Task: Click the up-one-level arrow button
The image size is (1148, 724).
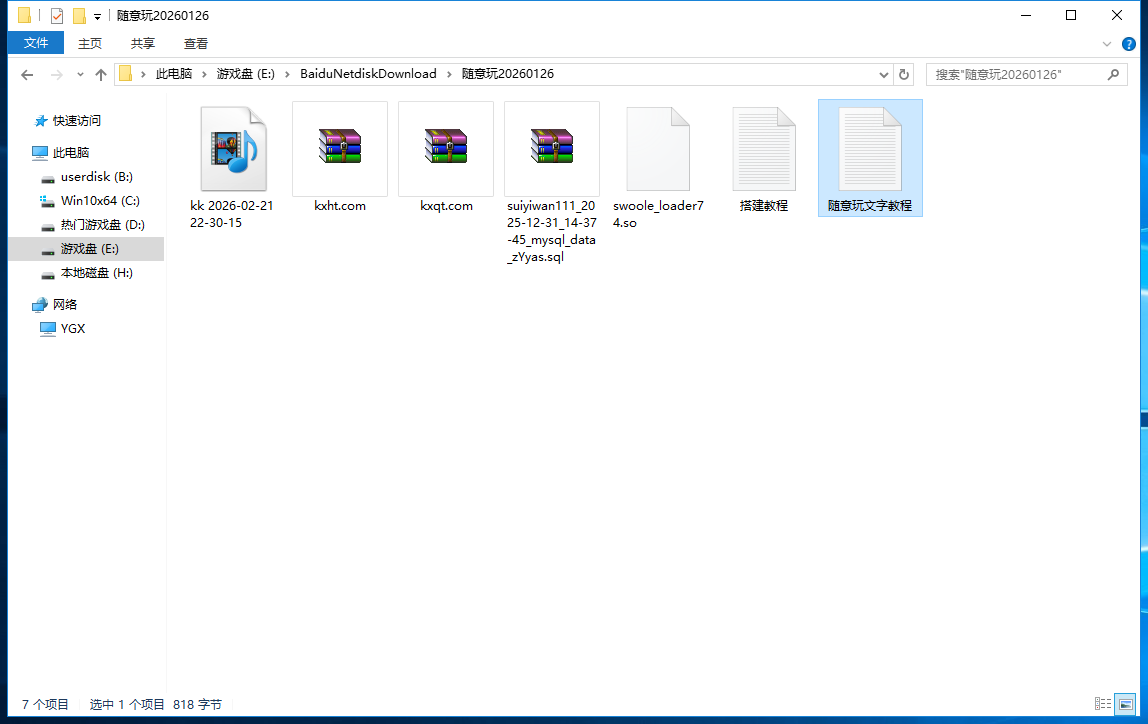Action: [x=101, y=74]
